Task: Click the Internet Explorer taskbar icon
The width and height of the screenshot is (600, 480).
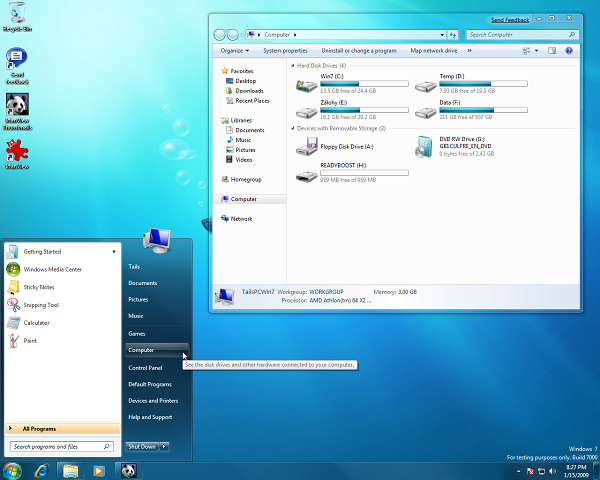Action: point(42,470)
